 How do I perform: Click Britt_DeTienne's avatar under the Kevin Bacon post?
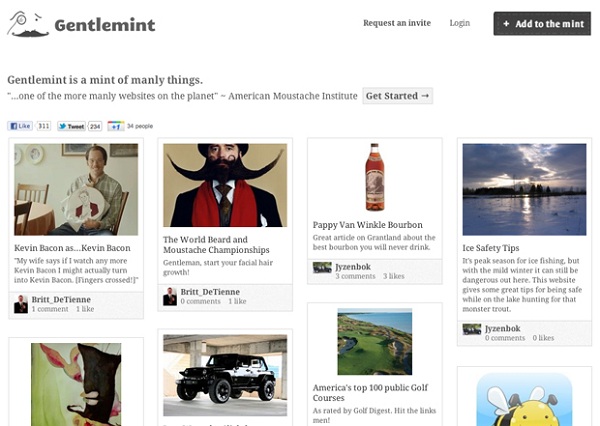[x=21, y=304]
